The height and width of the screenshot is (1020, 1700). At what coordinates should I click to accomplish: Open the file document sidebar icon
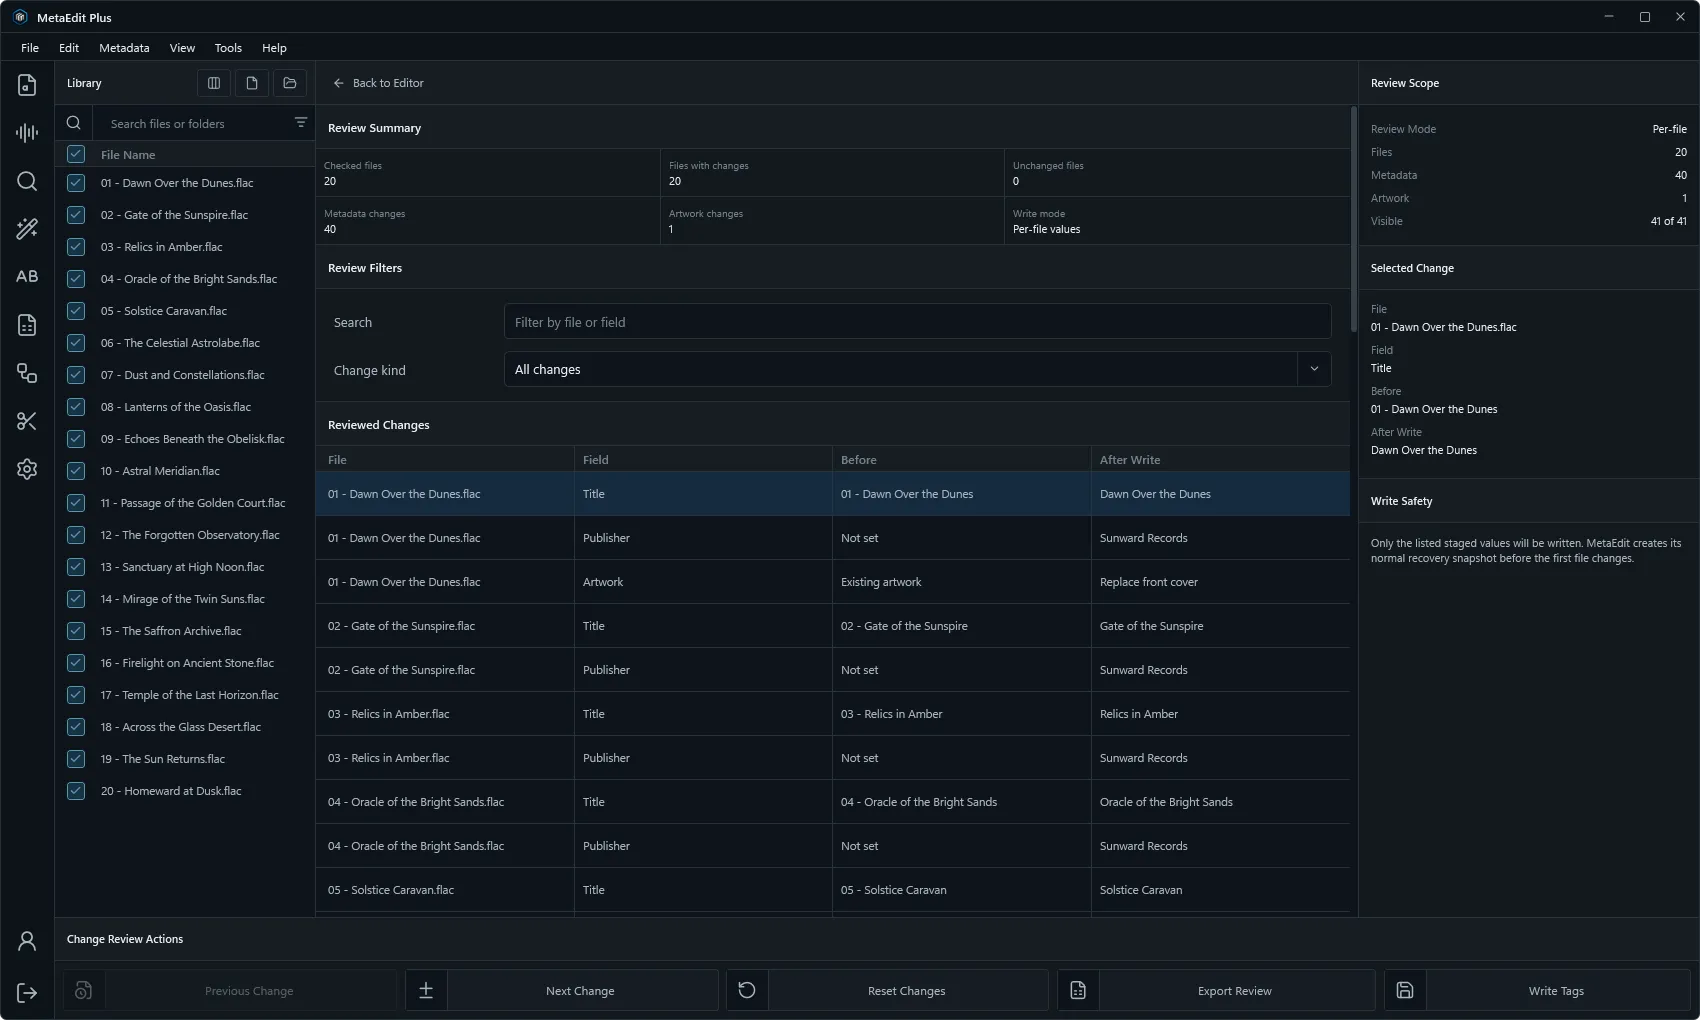(27, 85)
